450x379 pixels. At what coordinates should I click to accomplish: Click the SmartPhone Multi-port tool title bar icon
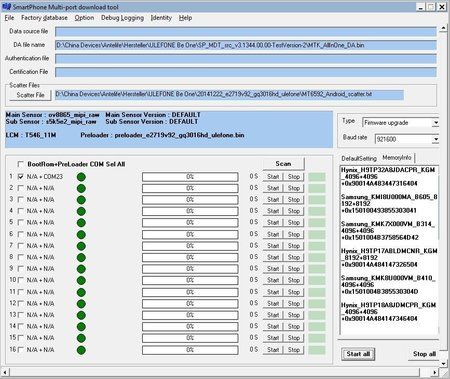click(6, 6)
